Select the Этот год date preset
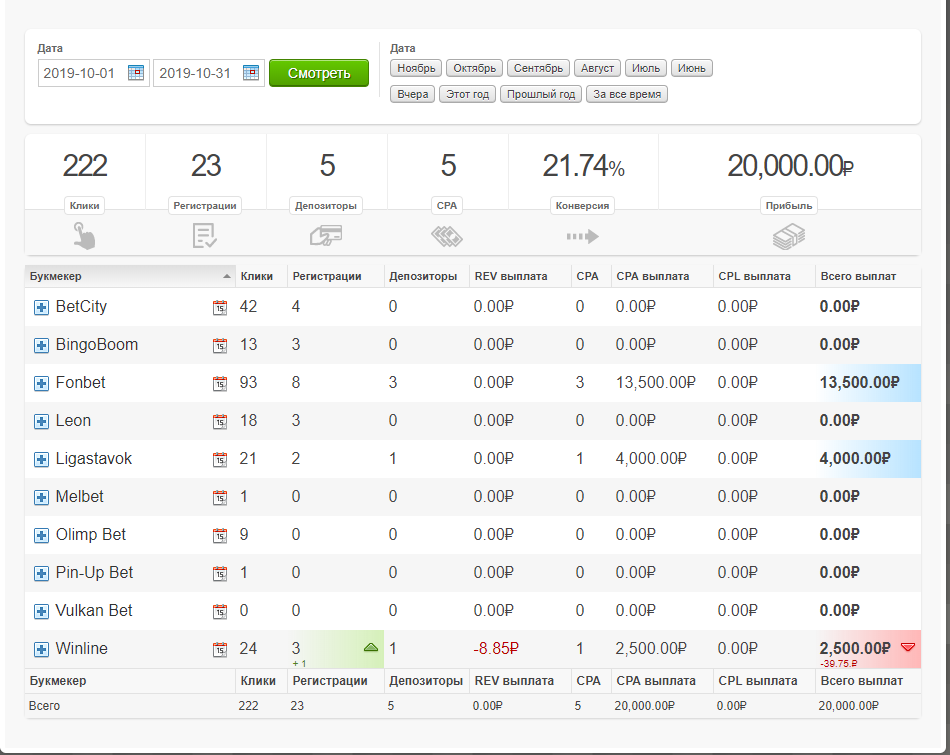The image size is (950, 755). pyautogui.click(x=468, y=94)
